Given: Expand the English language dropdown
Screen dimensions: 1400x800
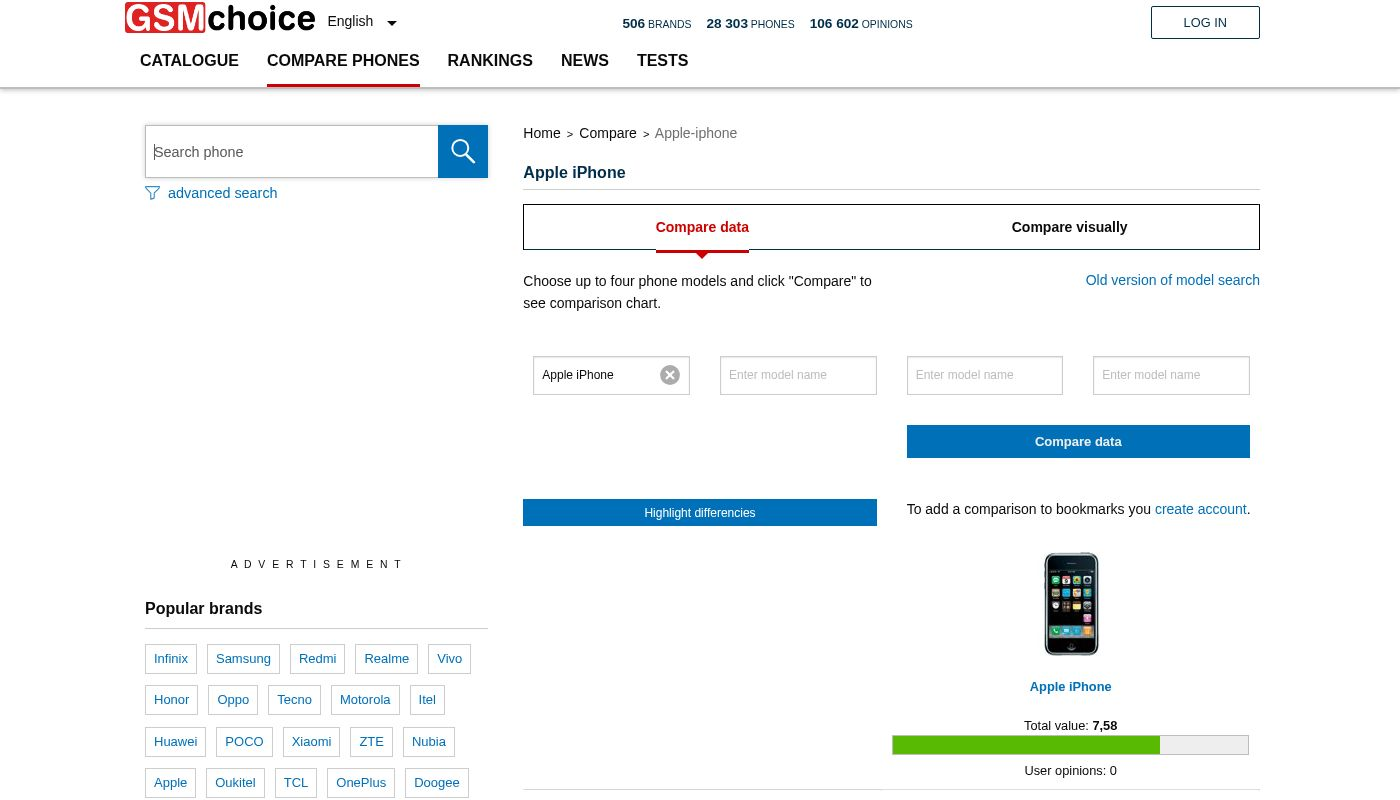Looking at the screenshot, I should 362,22.
